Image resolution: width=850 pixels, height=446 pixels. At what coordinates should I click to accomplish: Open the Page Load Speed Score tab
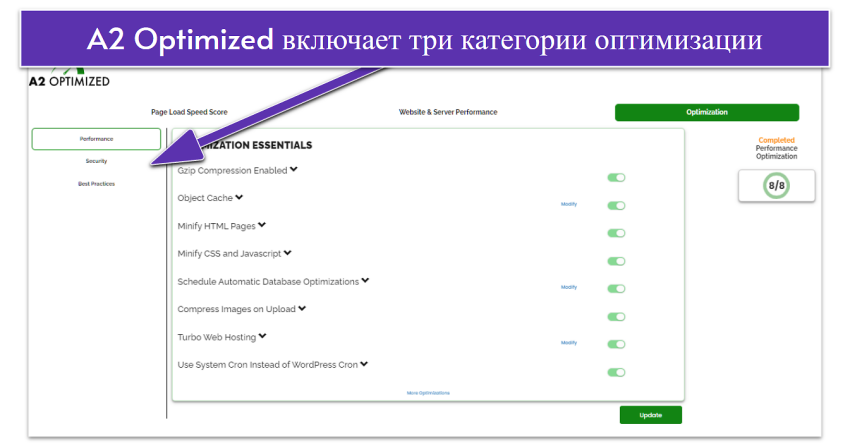coord(189,112)
